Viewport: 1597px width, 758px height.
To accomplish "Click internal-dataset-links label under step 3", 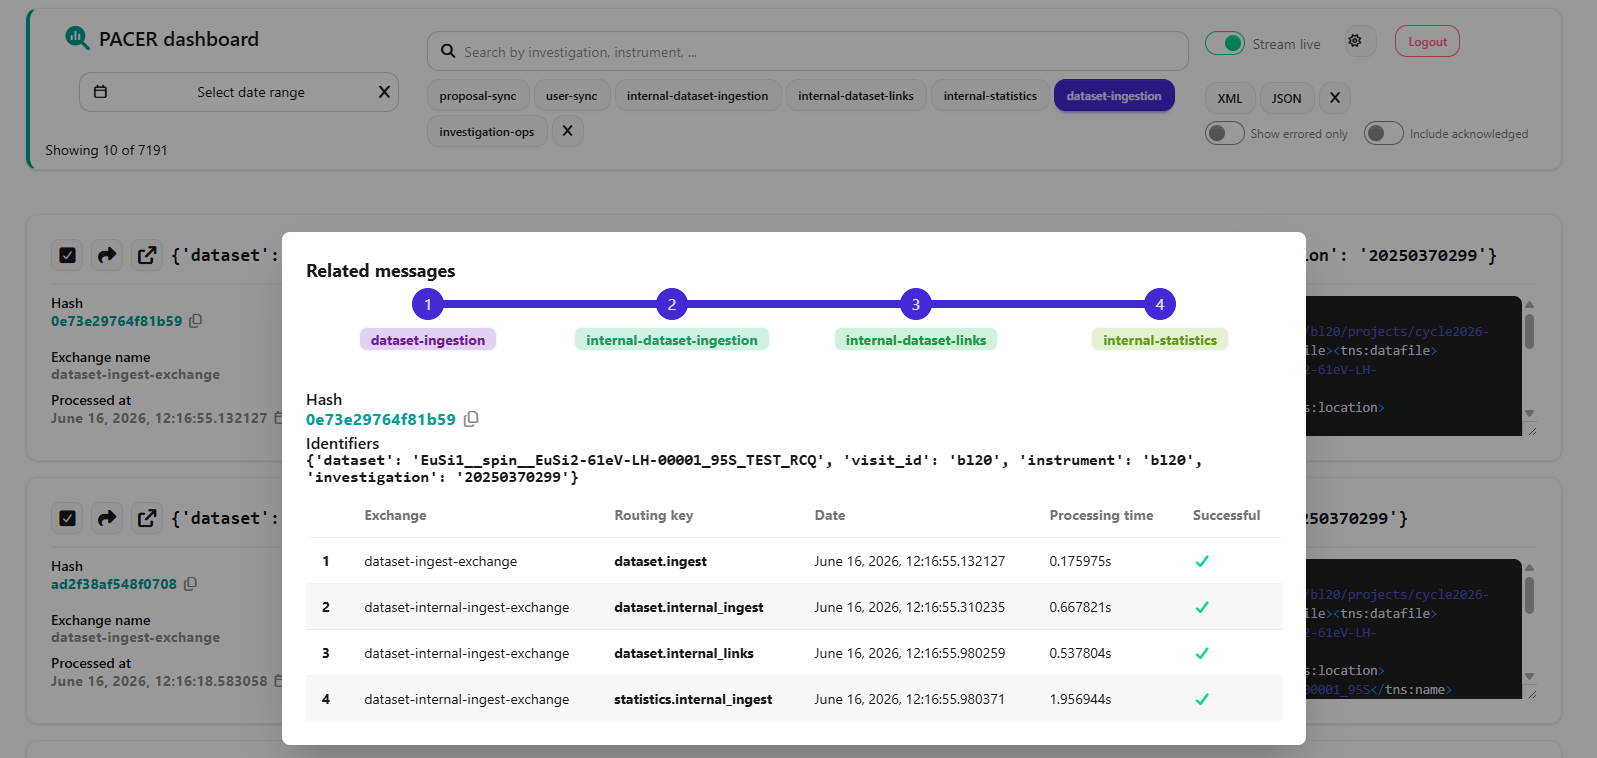I will [x=916, y=340].
